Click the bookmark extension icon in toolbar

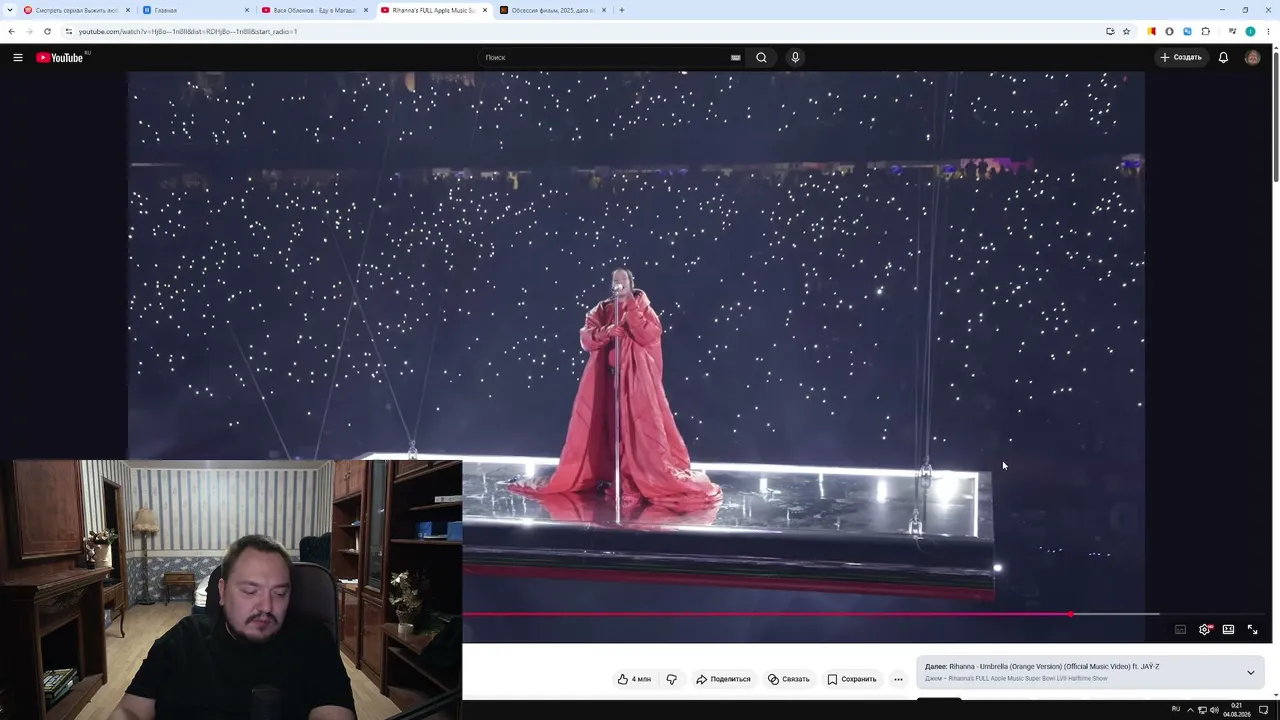(x=1151, y=32)
